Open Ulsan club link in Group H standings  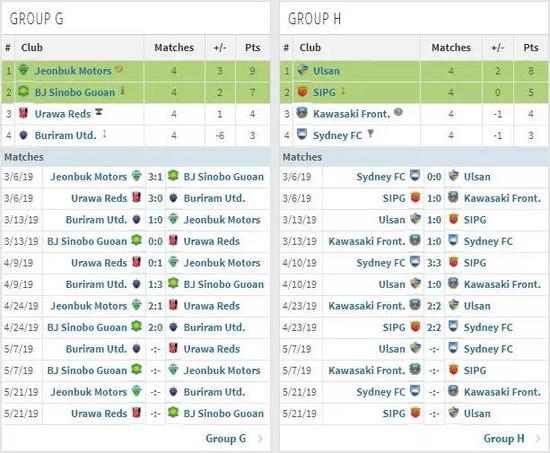(x=326, y=71)
